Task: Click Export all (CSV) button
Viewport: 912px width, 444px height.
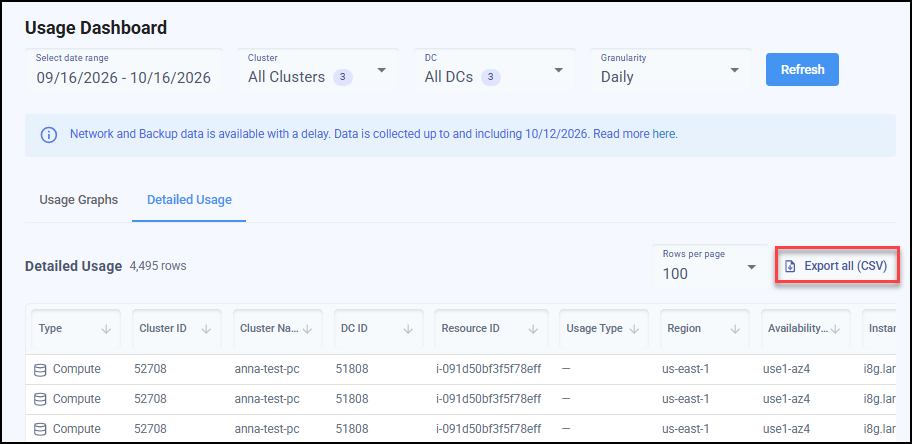Action: coord(838,266)
